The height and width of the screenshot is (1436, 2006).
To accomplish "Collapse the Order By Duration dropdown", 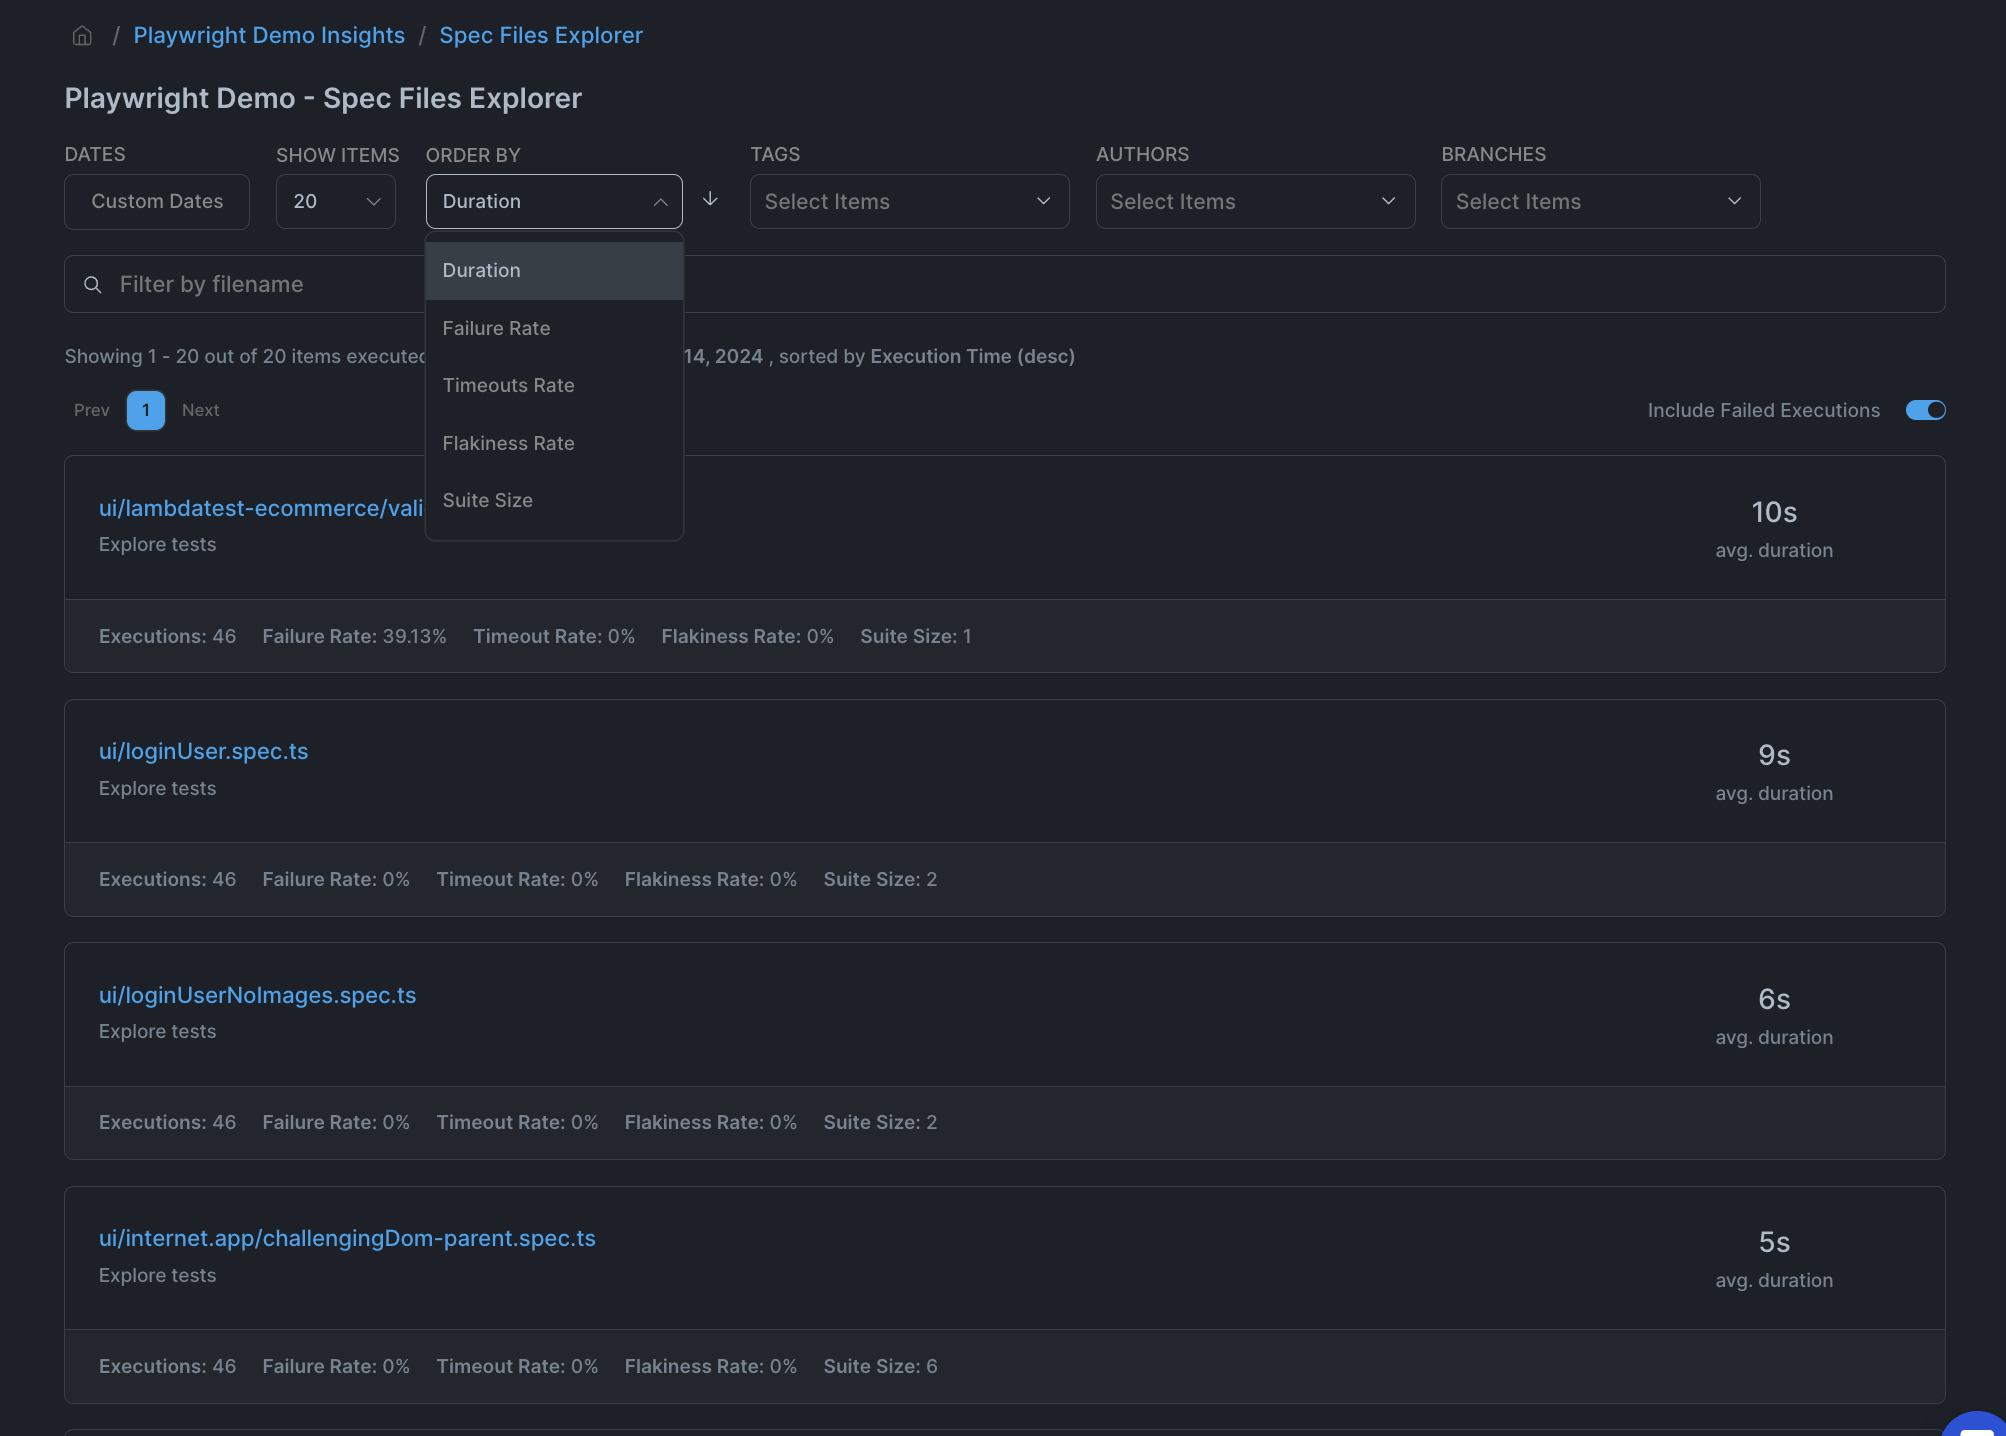I will point(553,201).
